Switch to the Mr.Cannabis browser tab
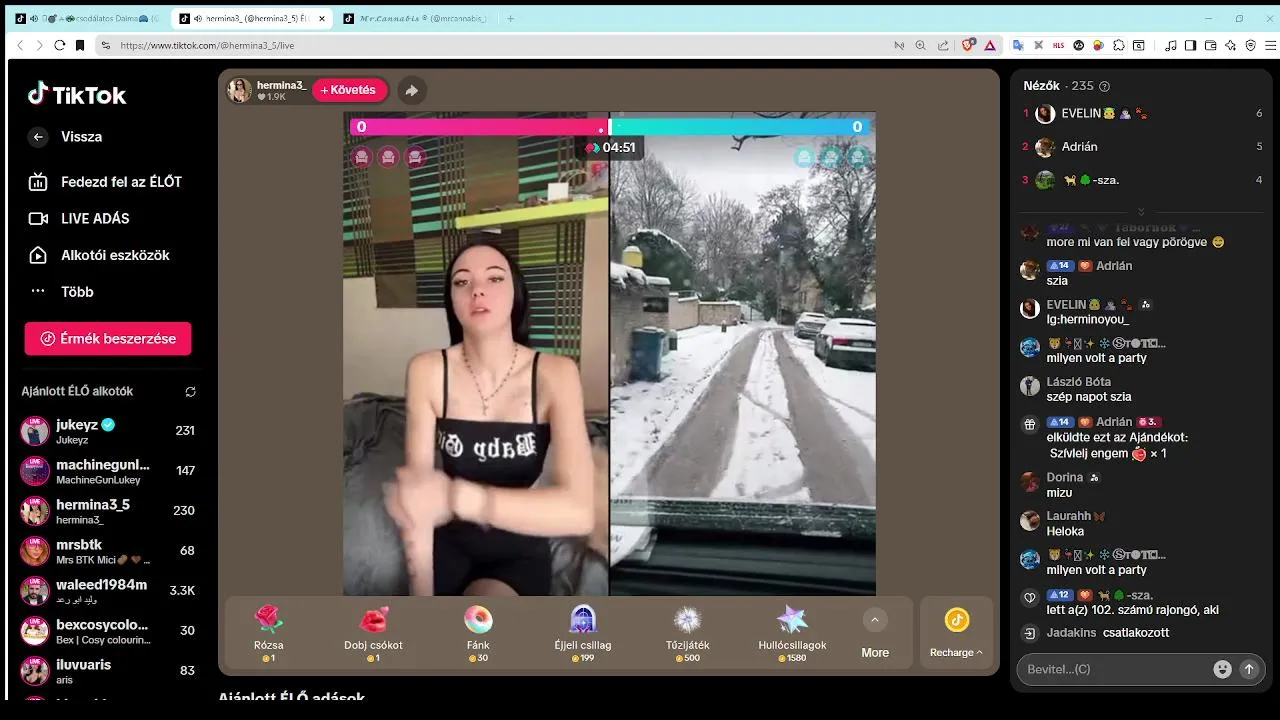Screen dimensions: 1280x720 [x=415, y=18]
